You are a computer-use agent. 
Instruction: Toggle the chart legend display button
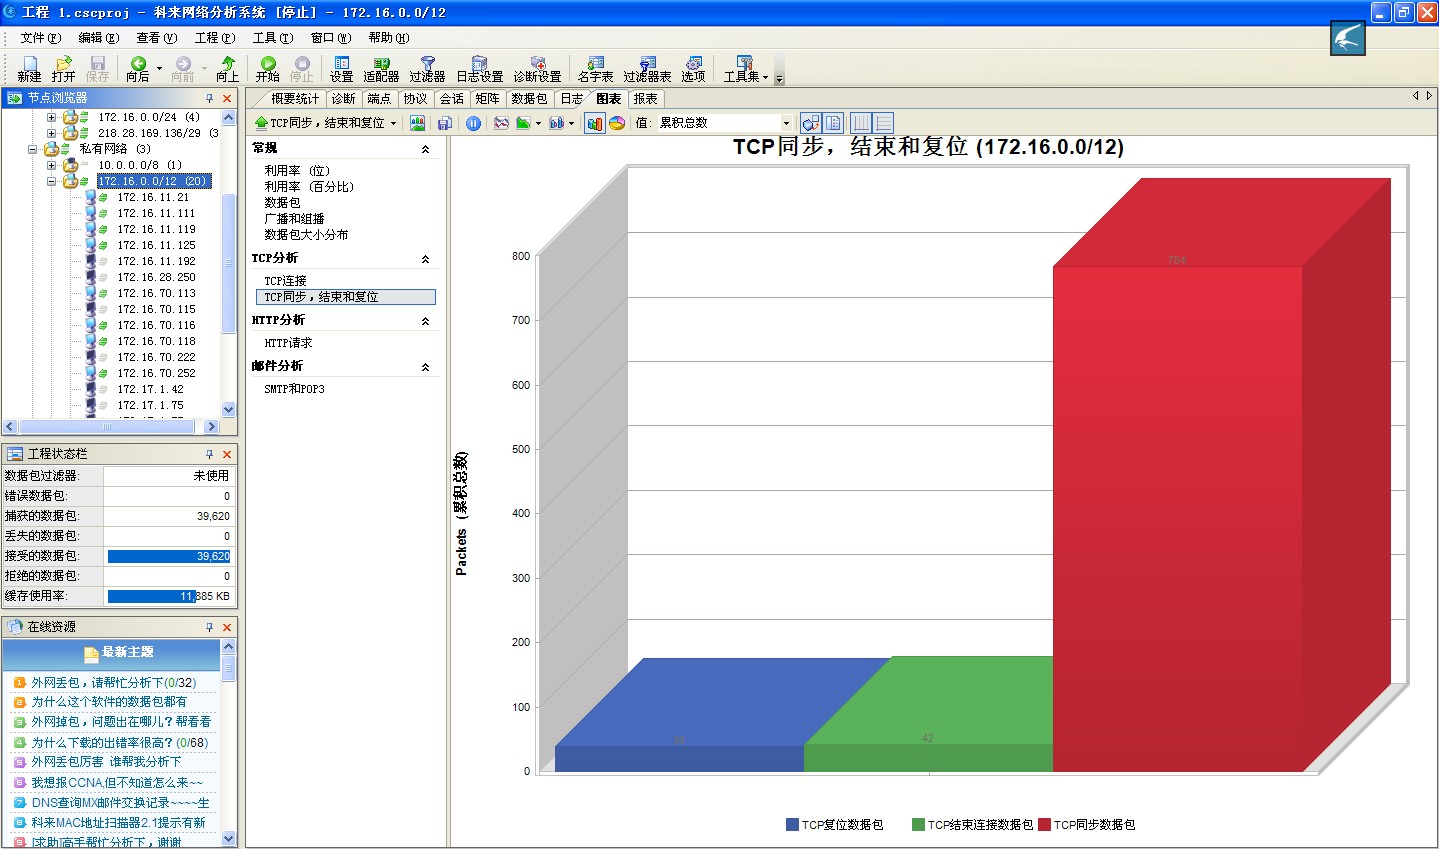(833, 123)
